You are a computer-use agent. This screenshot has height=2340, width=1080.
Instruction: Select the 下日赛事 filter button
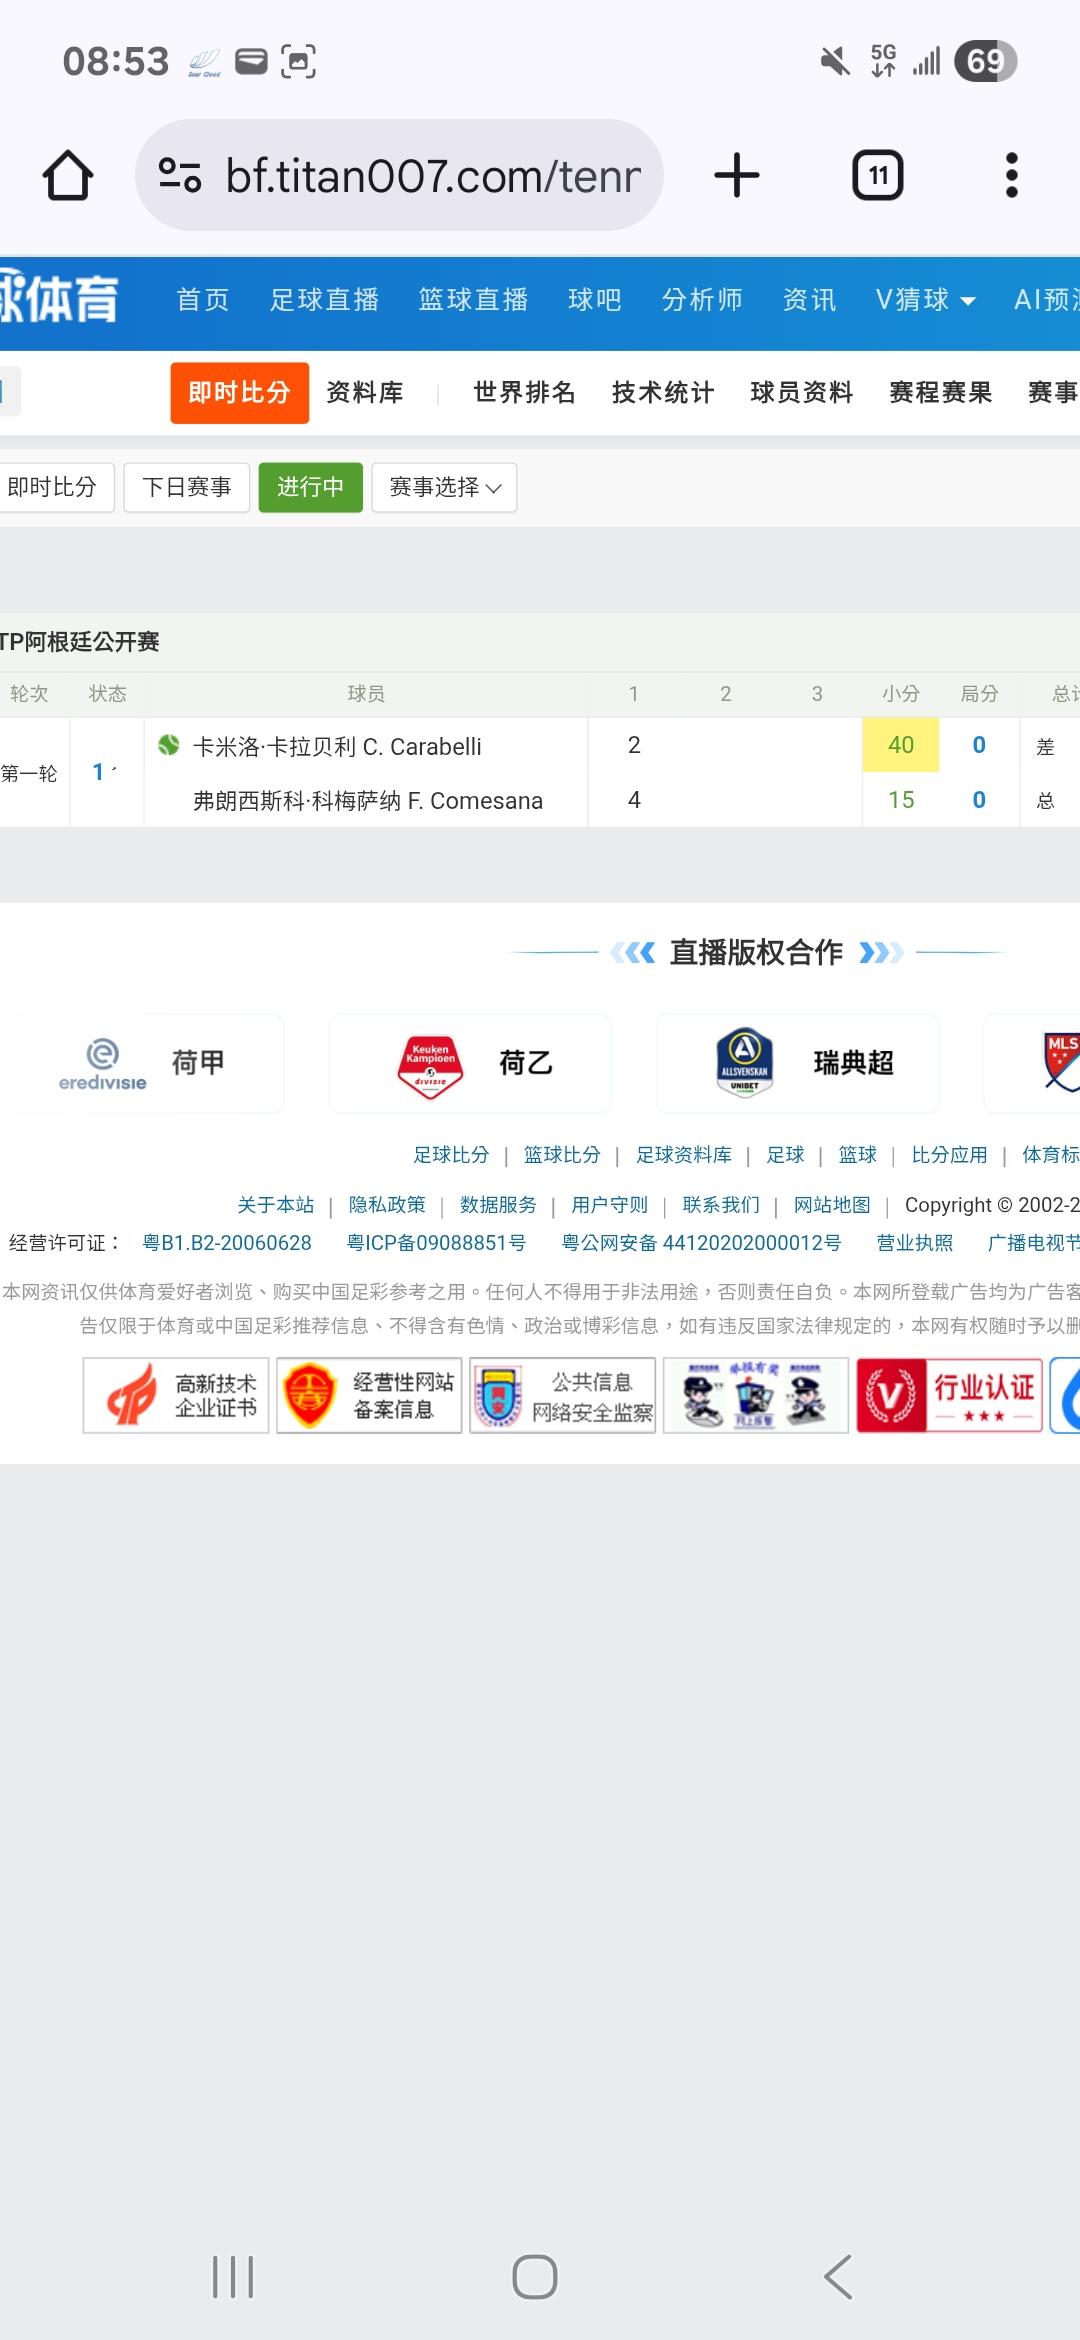(x=186, y=487)
